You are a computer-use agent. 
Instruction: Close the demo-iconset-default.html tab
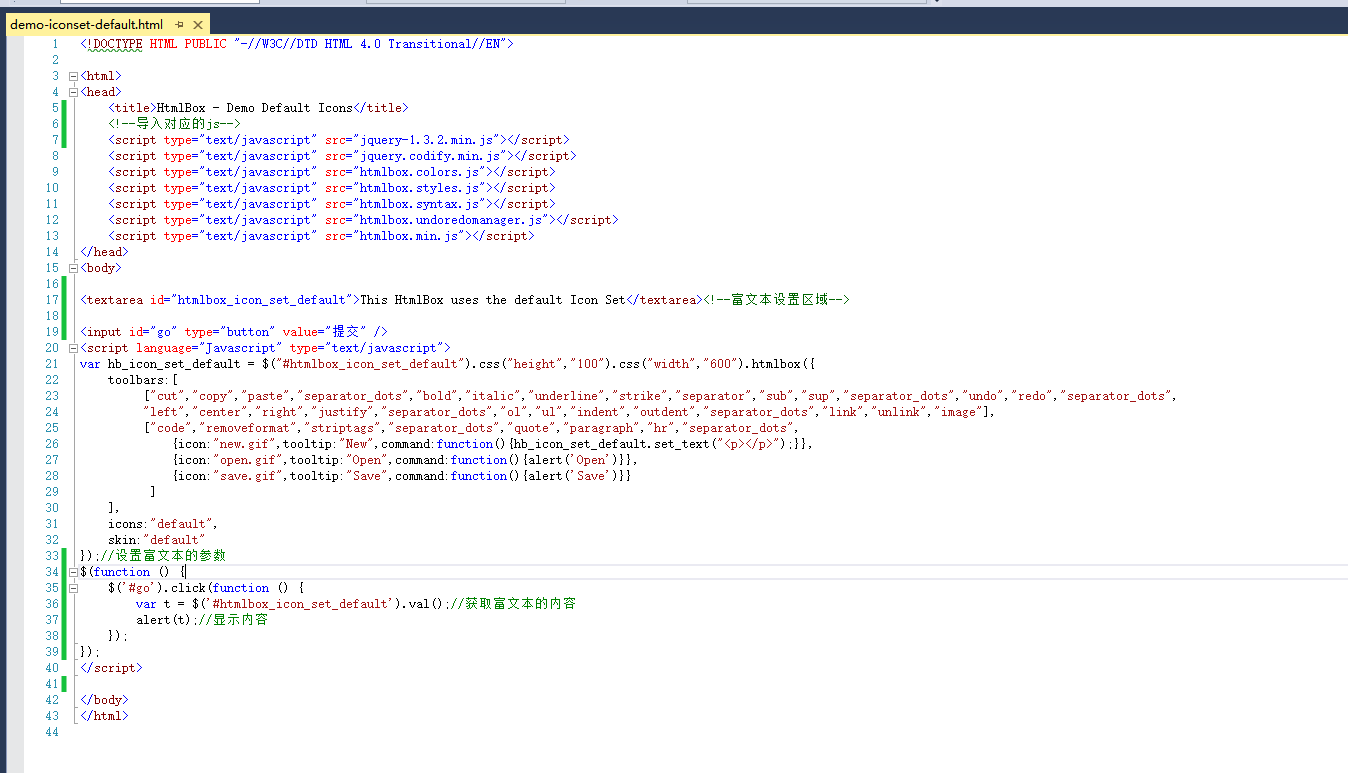click(x=197, y=24)
